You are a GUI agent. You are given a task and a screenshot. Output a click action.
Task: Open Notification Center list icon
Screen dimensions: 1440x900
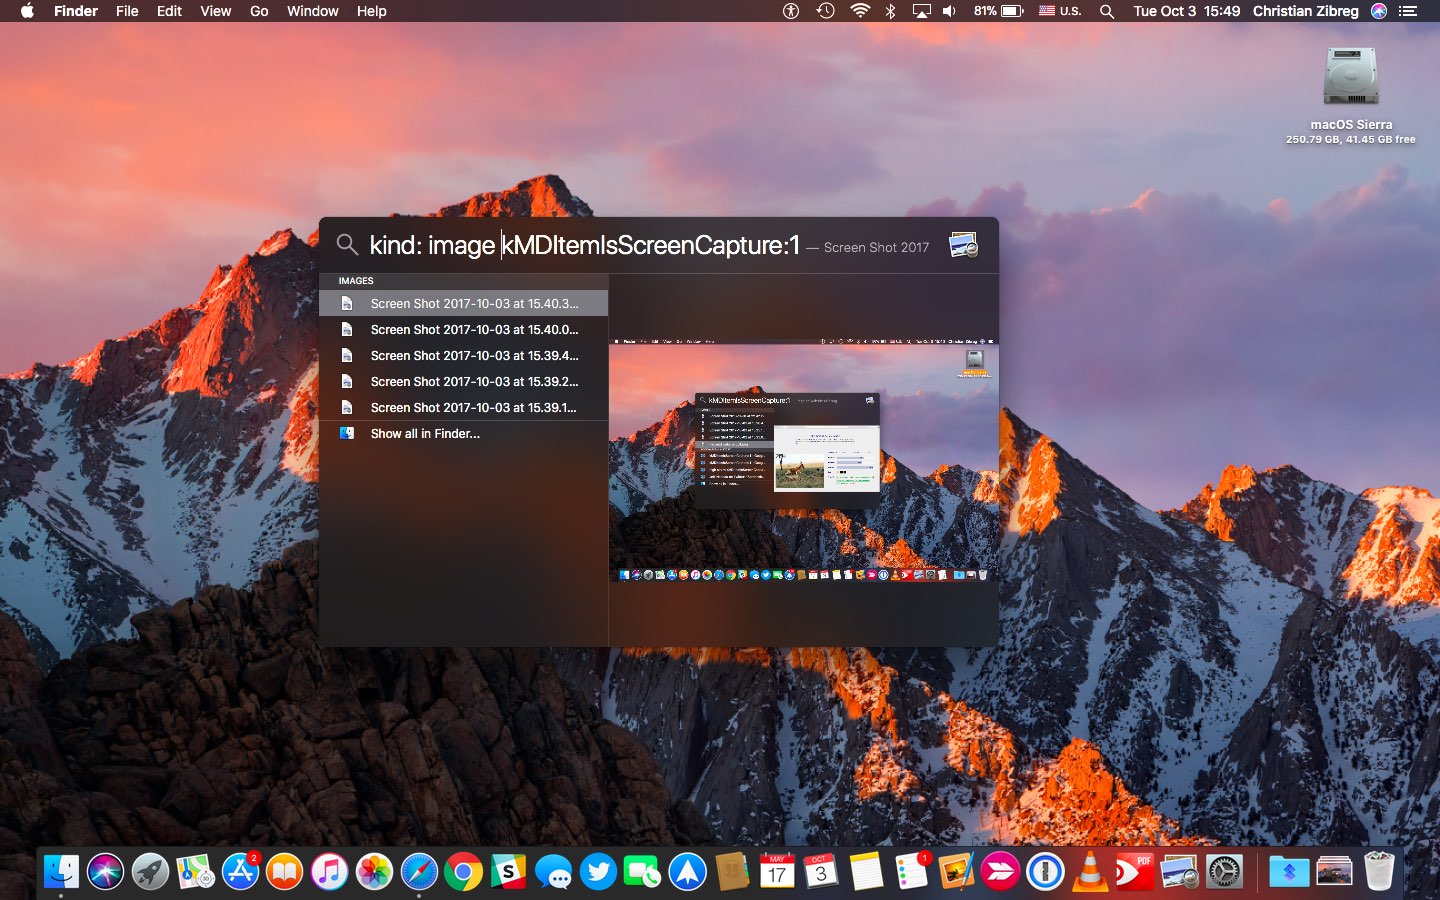click(x=1408, y=11)
